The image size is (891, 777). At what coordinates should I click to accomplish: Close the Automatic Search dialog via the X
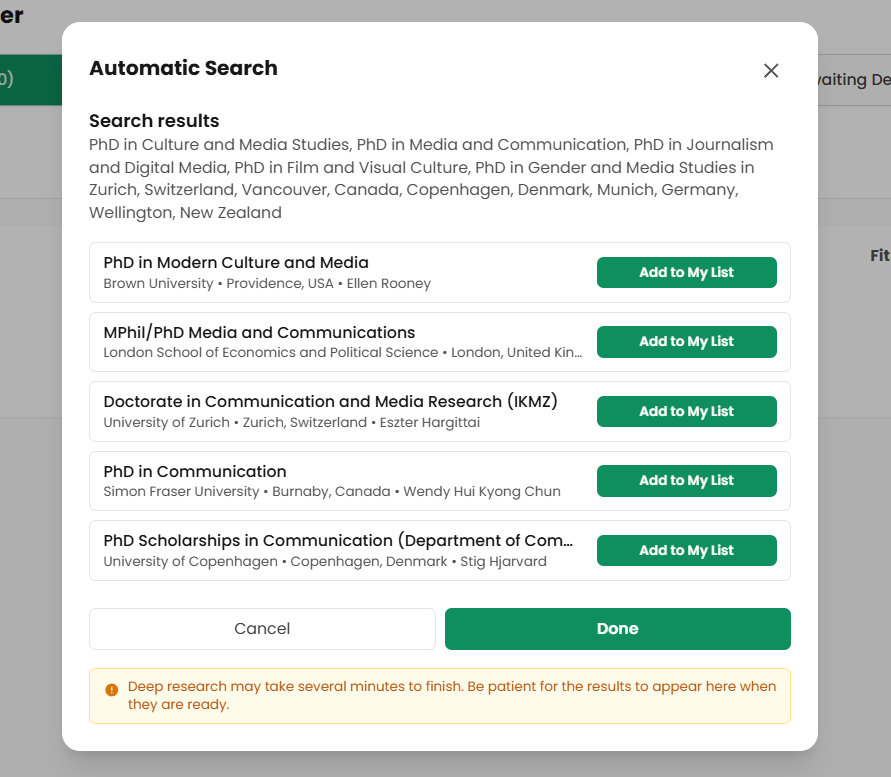coord(771,71)
